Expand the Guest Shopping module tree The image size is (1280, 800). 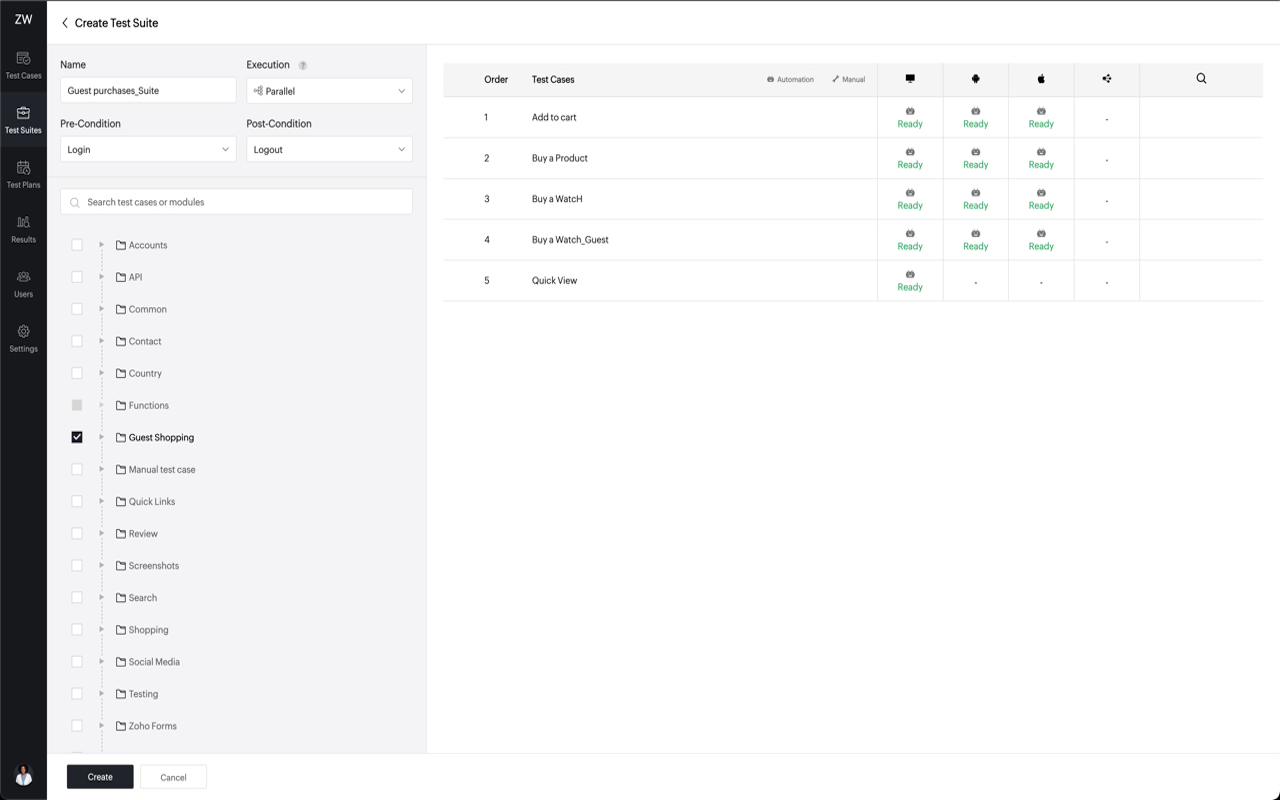pyautogui.click(x=101, y=437)
